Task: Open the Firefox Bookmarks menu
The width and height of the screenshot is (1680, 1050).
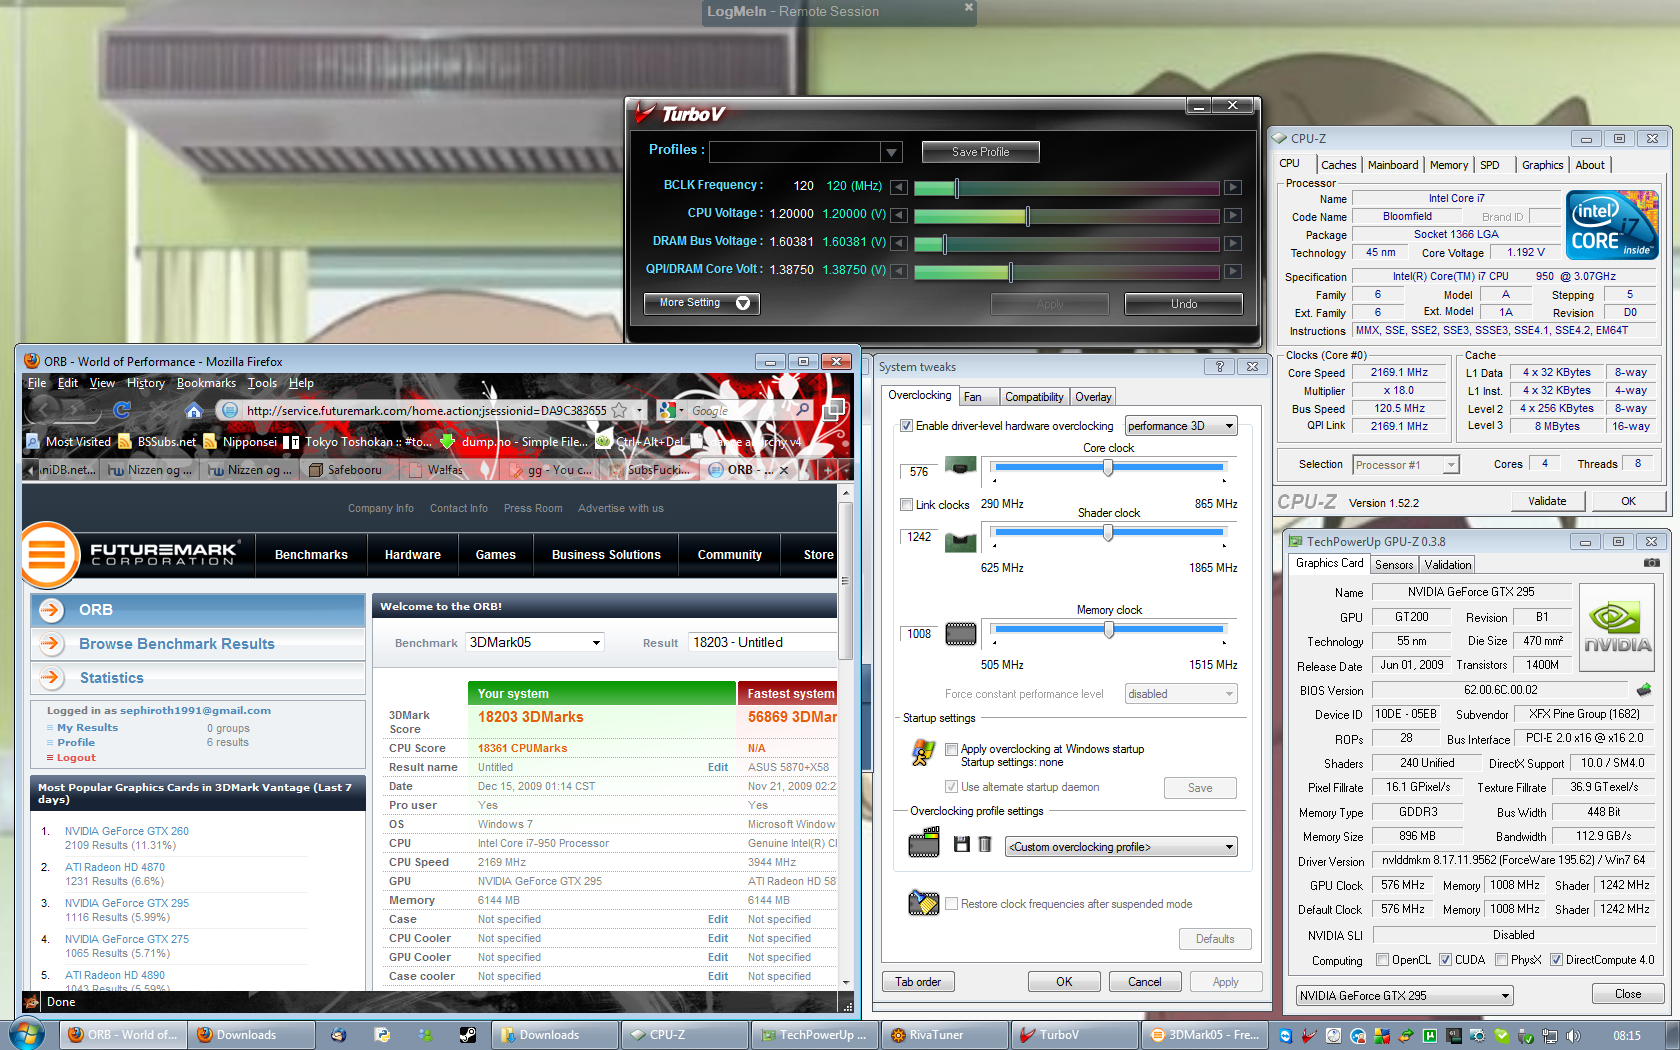Action: coord(206,383)
